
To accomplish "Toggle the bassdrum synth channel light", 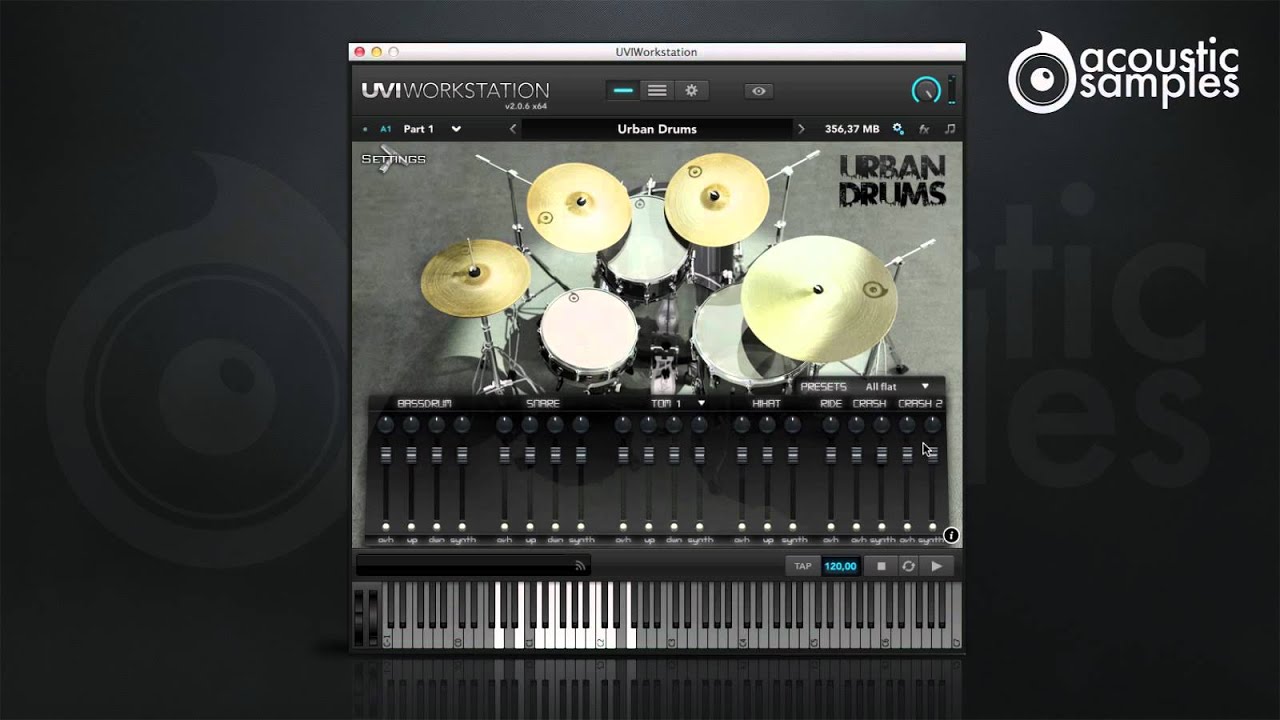I will coord(462,526).
